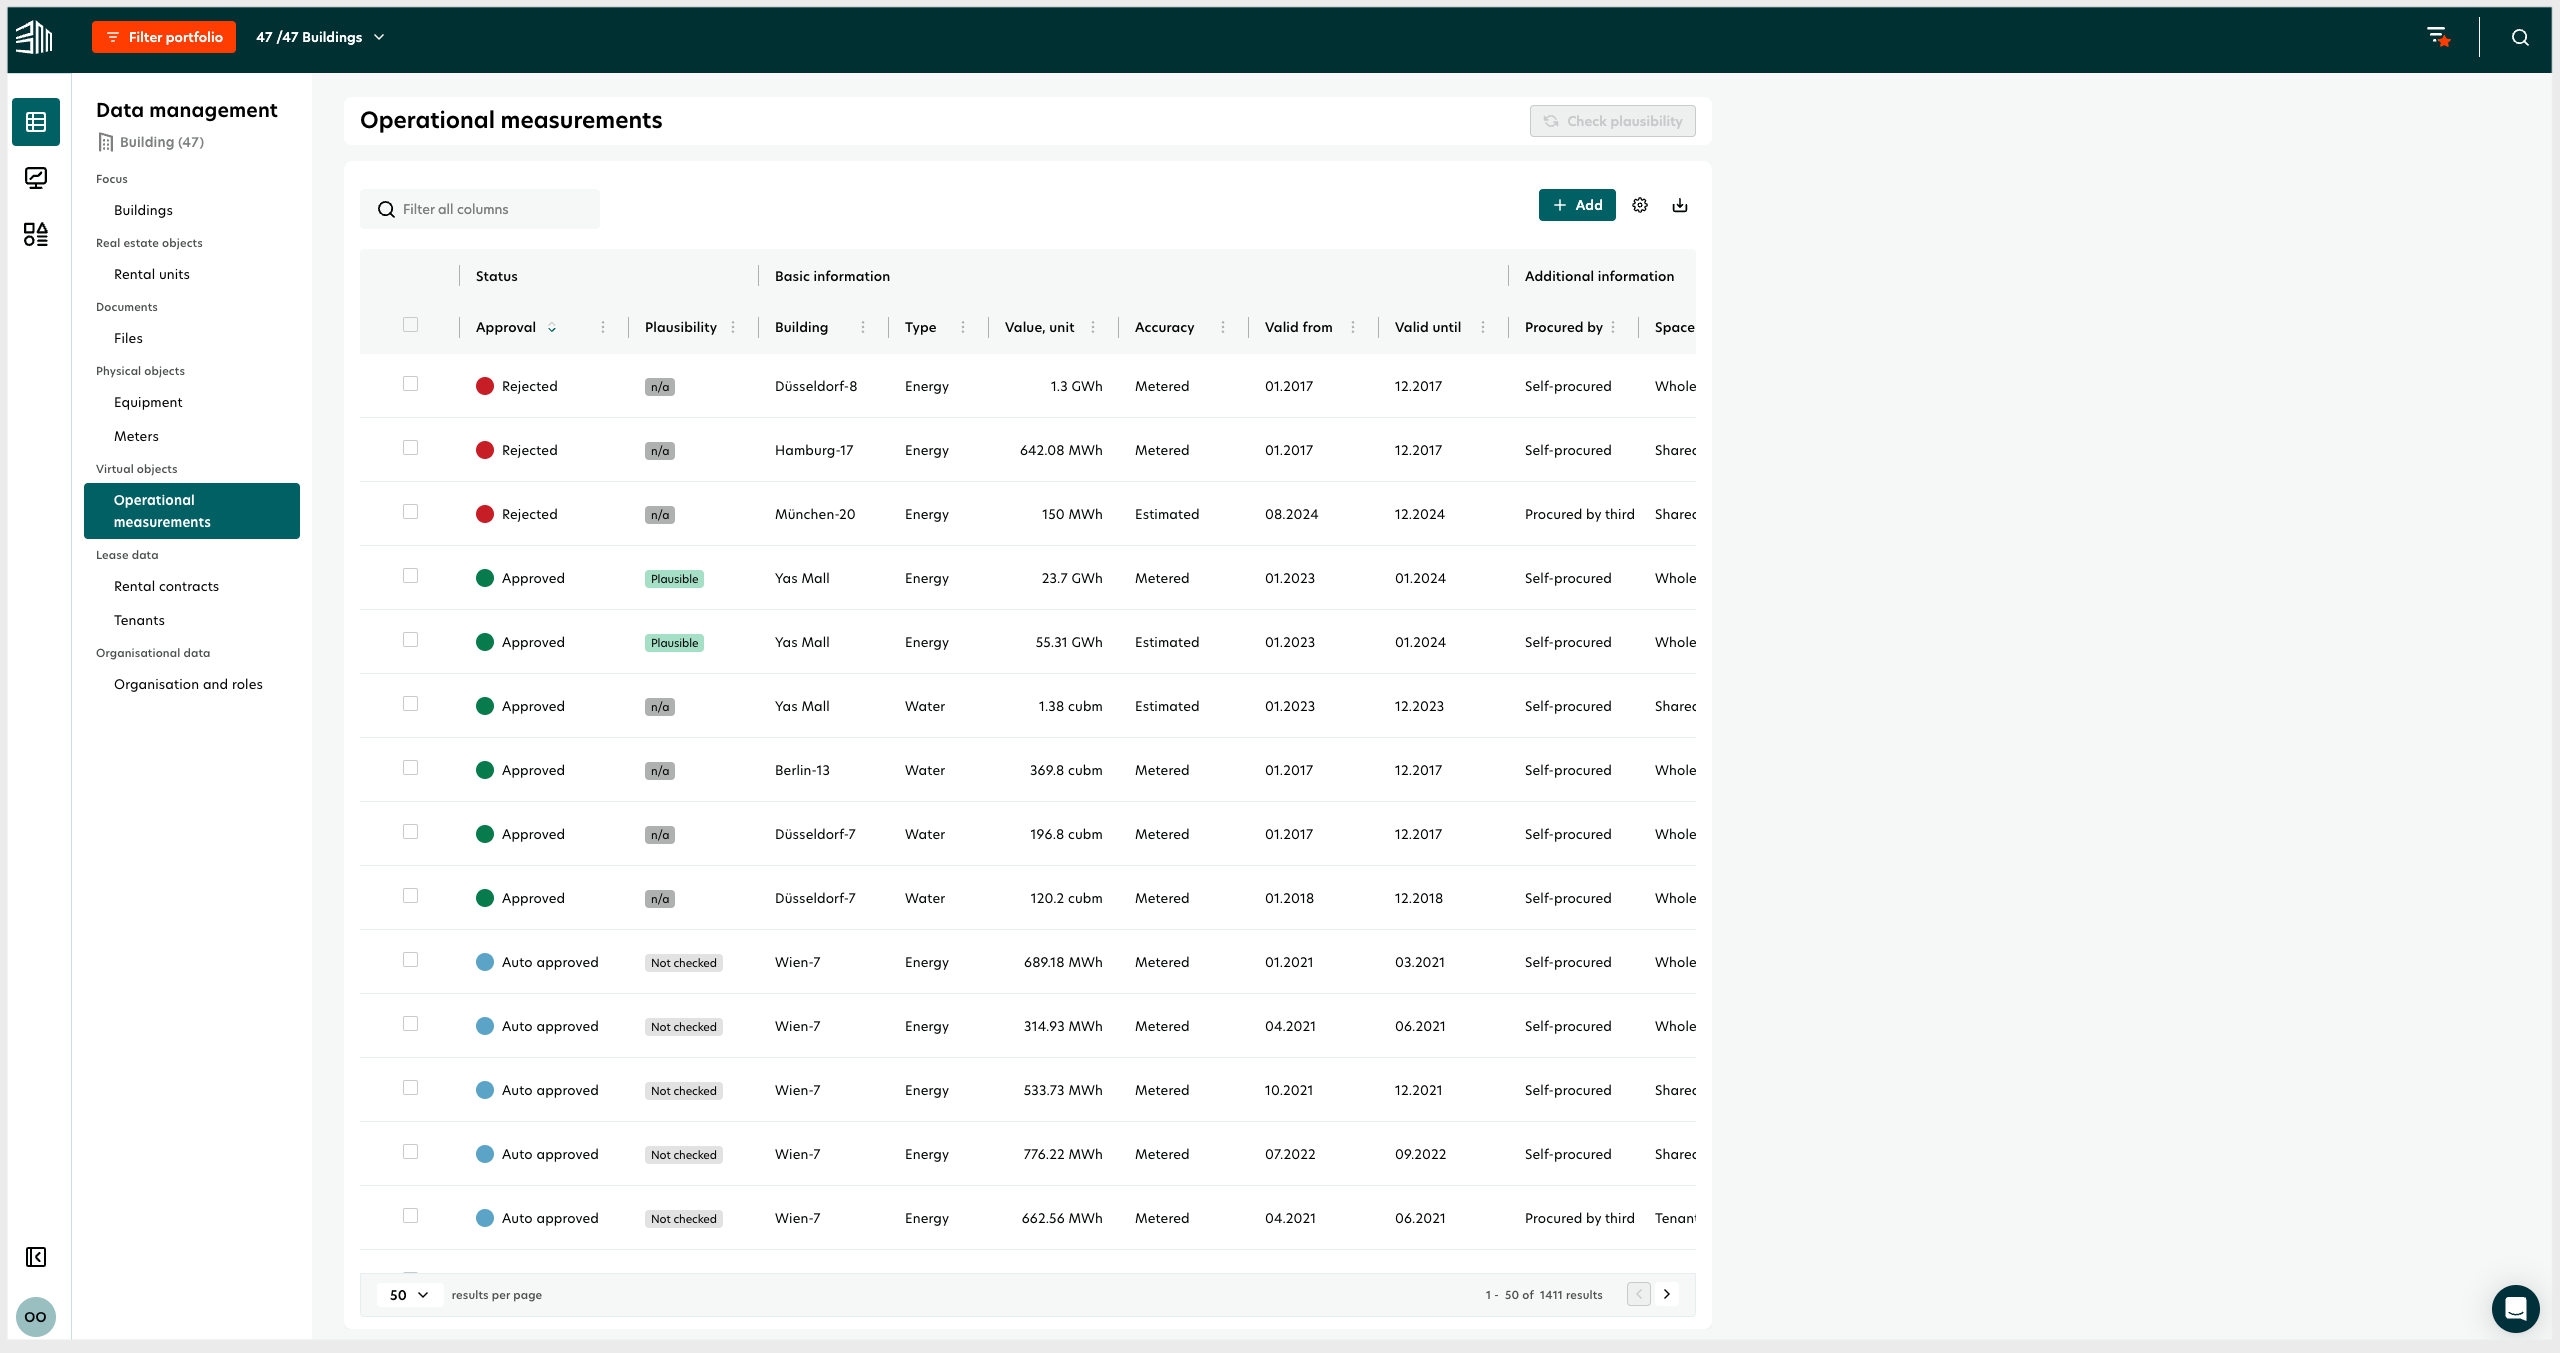Open the Value, unit column options menu

tap(1093, 327)
